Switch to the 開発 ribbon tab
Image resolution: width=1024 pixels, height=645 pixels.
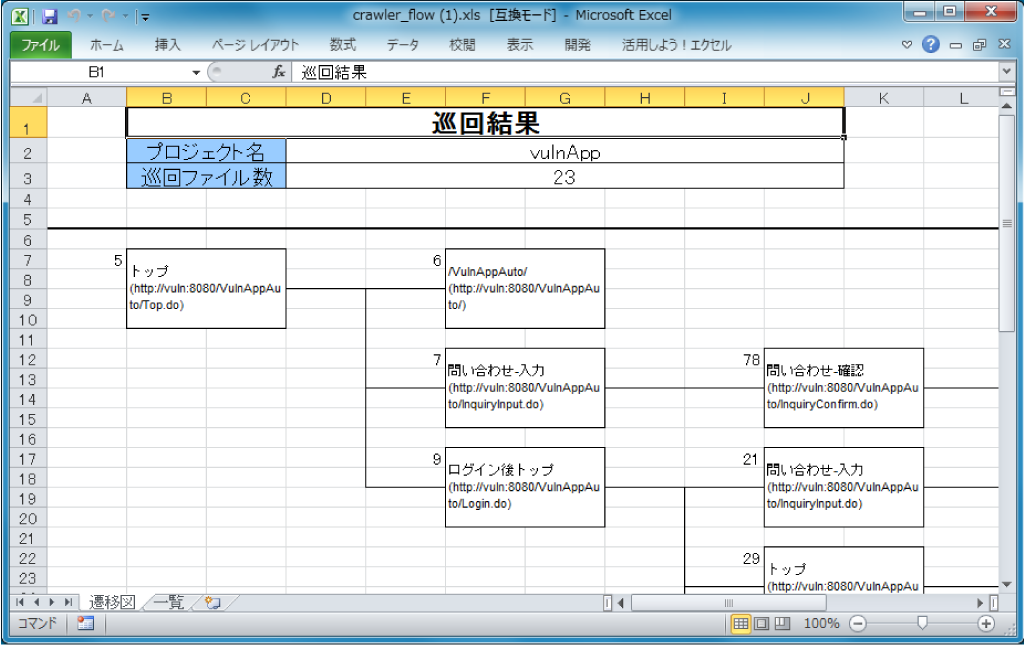pyautogui.click(x=577, y=45)
